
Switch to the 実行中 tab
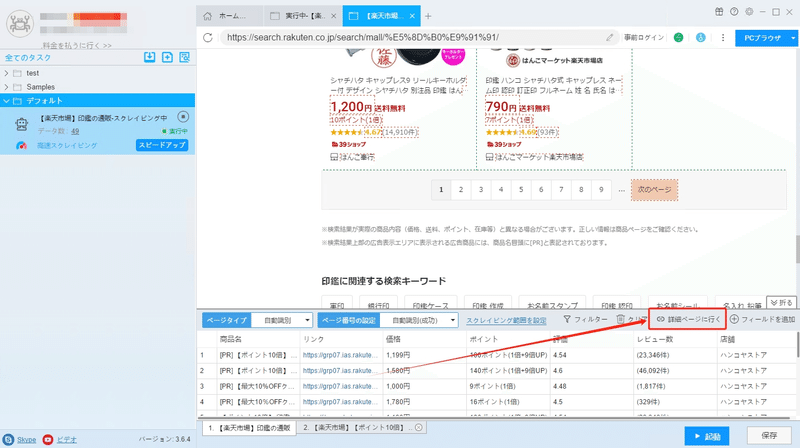click(304, 16)
